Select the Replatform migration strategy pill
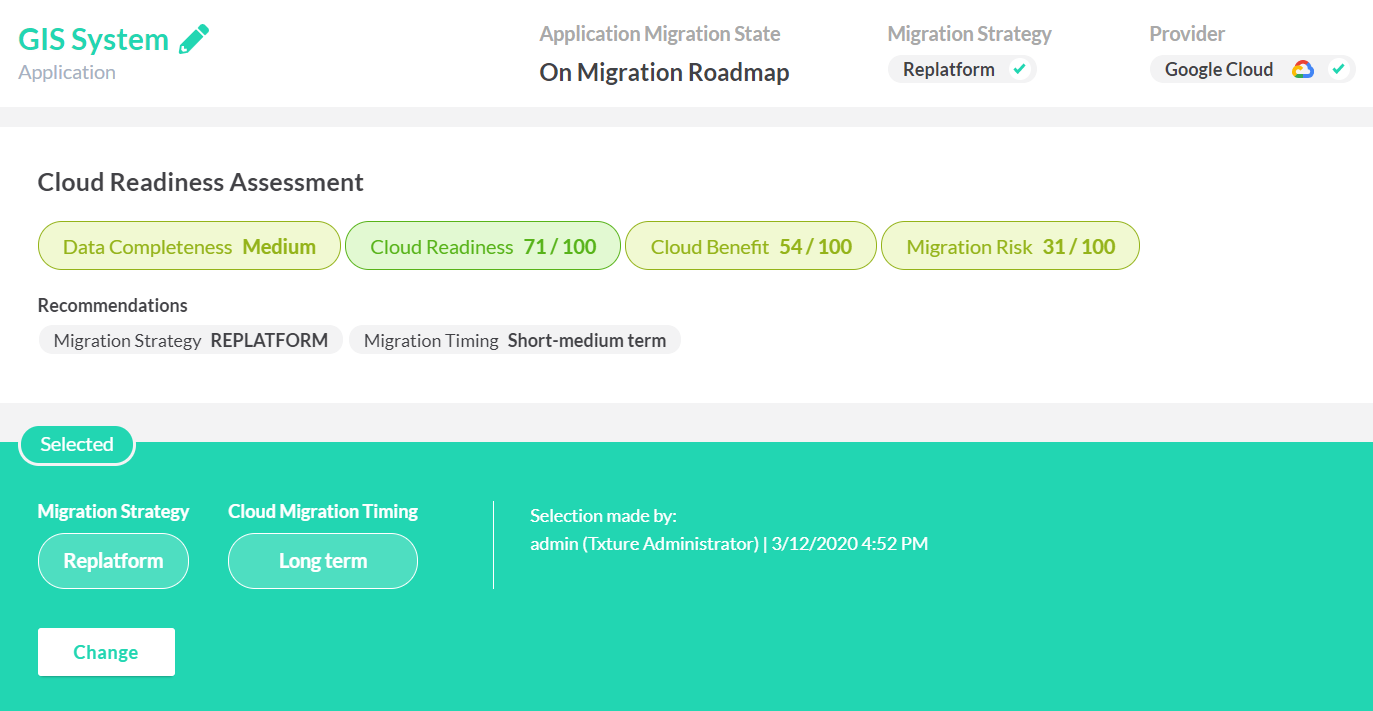This screenshot has width=1373, height=711. 113,561
